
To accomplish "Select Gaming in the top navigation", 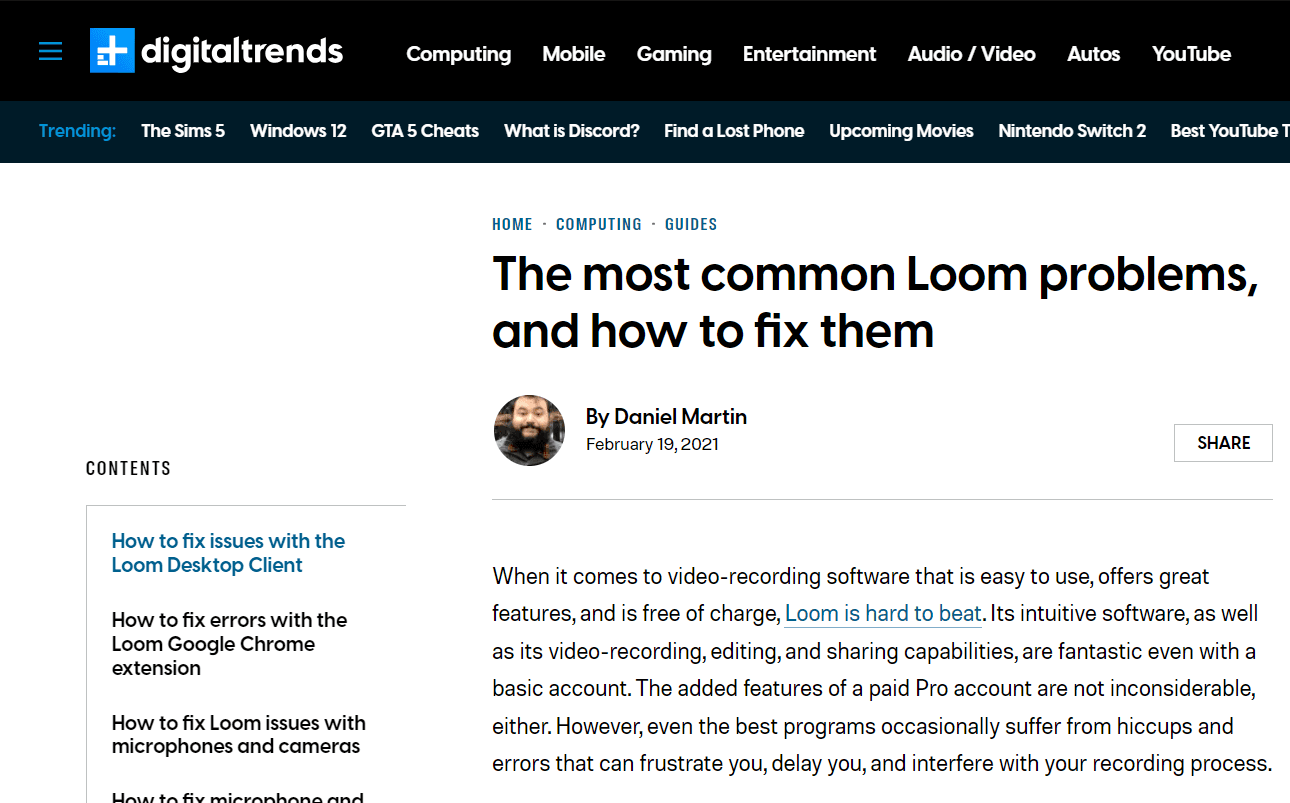I will click(674, 54).
